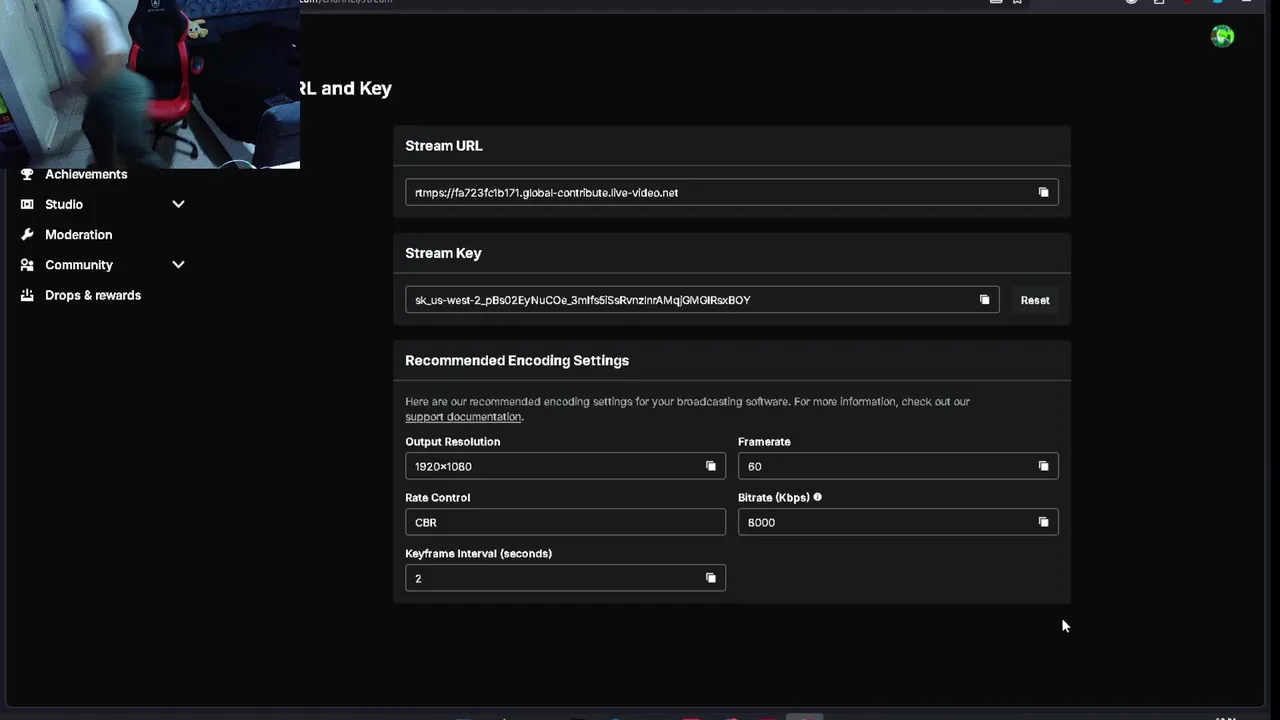Expand the Community sidebar section
This screenshot has width=1280, height=720.
178,265
